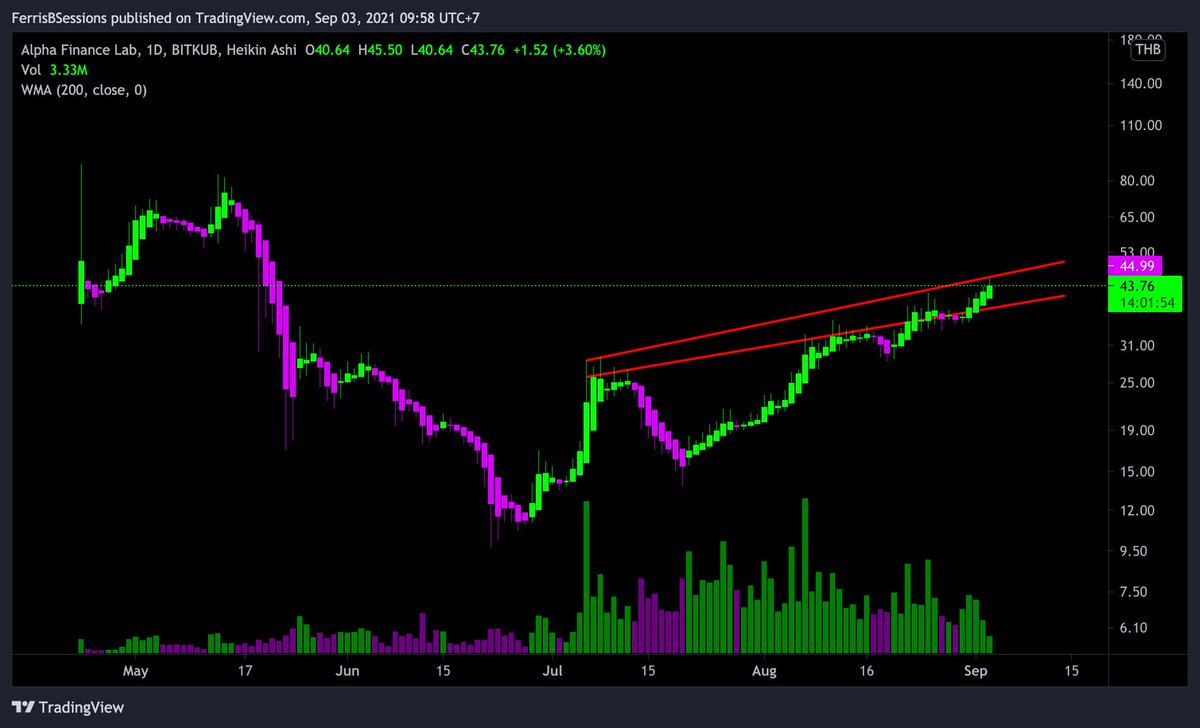The height and width of the screenshot is (728, 1200).
Task: Click the THB currency badge on price scale
Action: point(1146,48)
